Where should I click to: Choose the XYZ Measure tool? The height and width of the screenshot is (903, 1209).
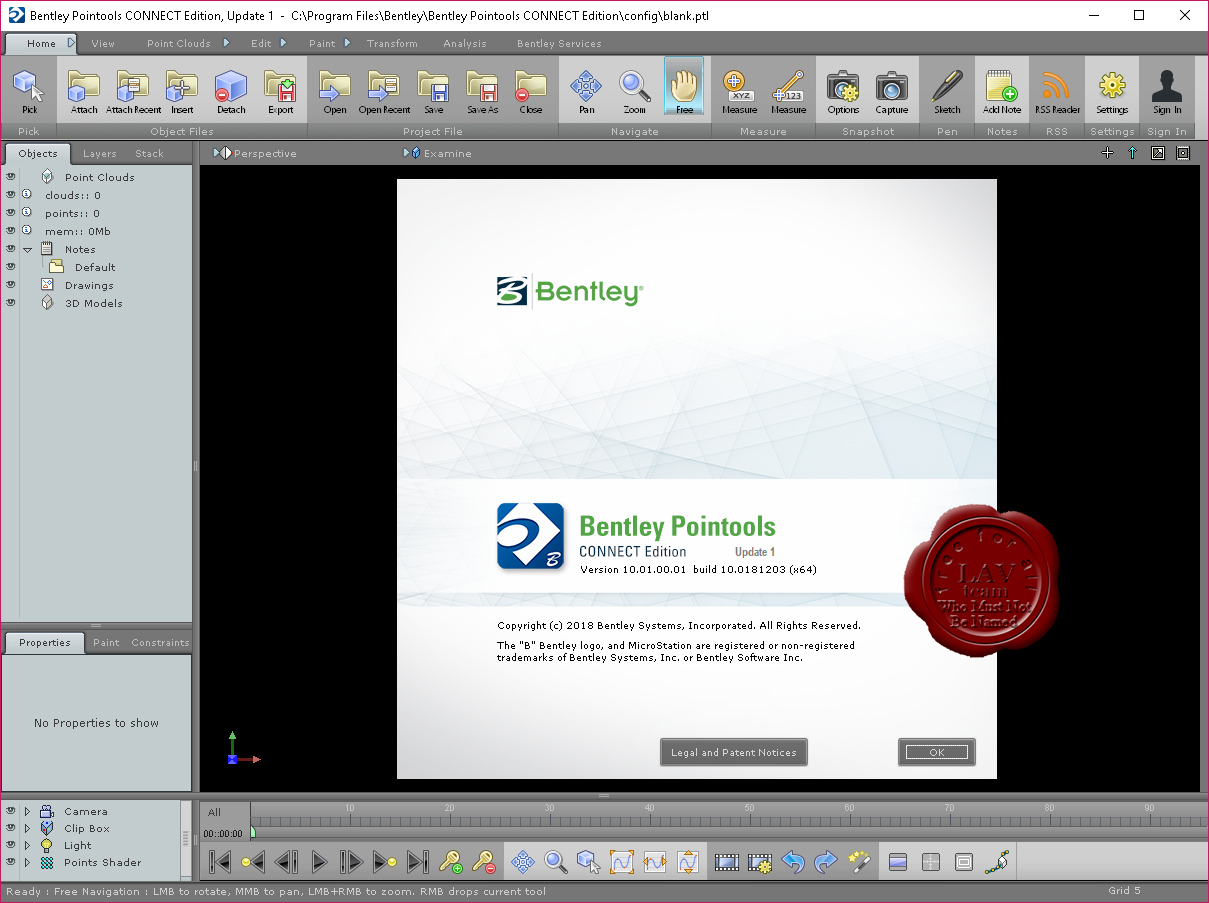[x=739, y=92]
